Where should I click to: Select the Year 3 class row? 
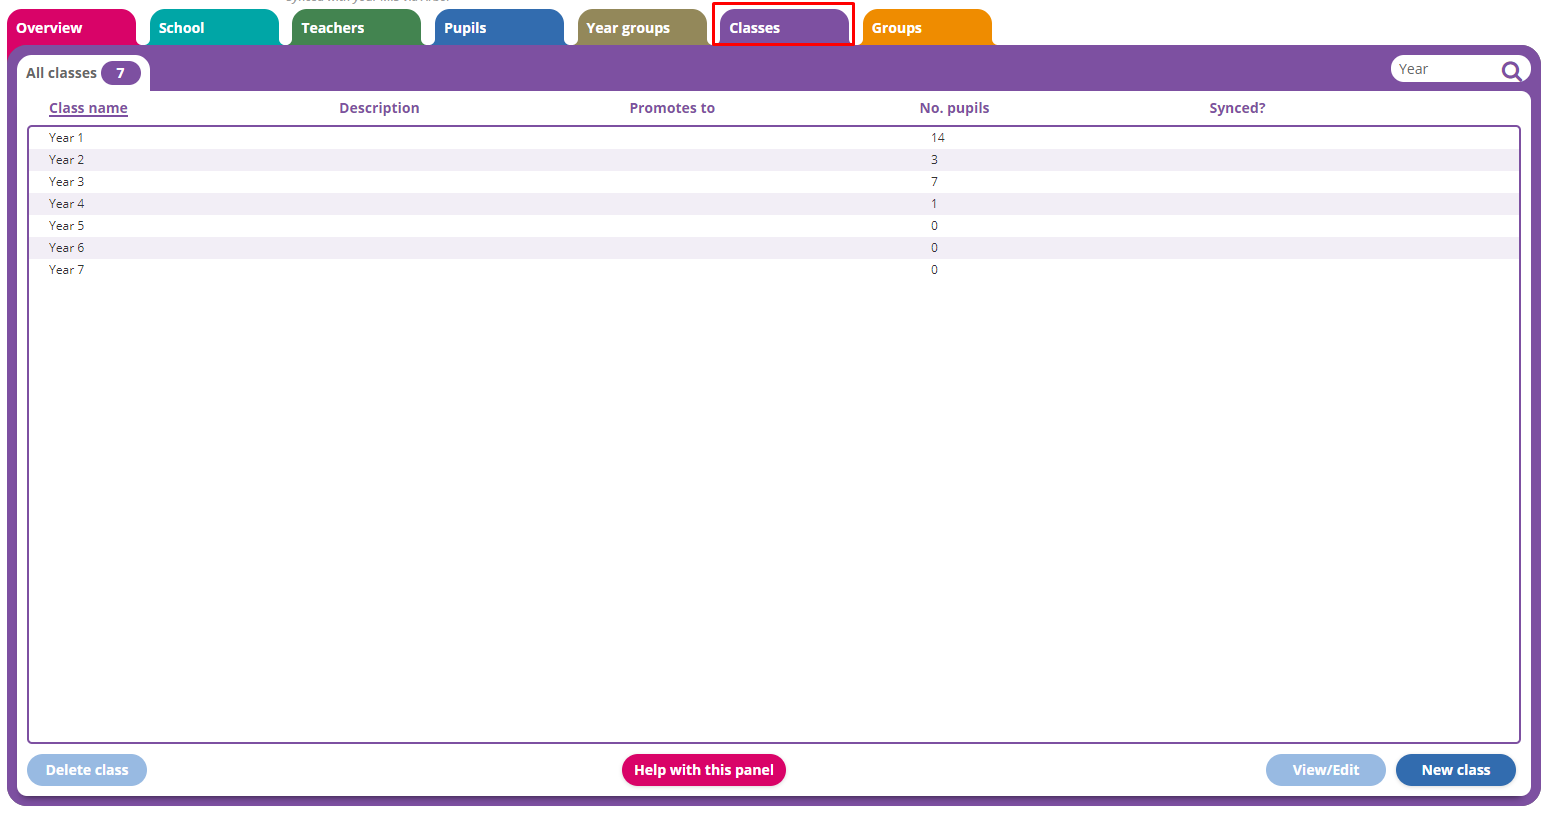pos(400,181)
